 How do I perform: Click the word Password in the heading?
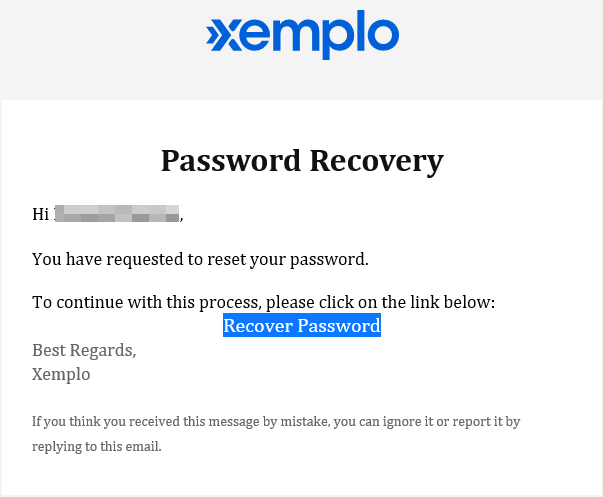[x=231, y=161]
